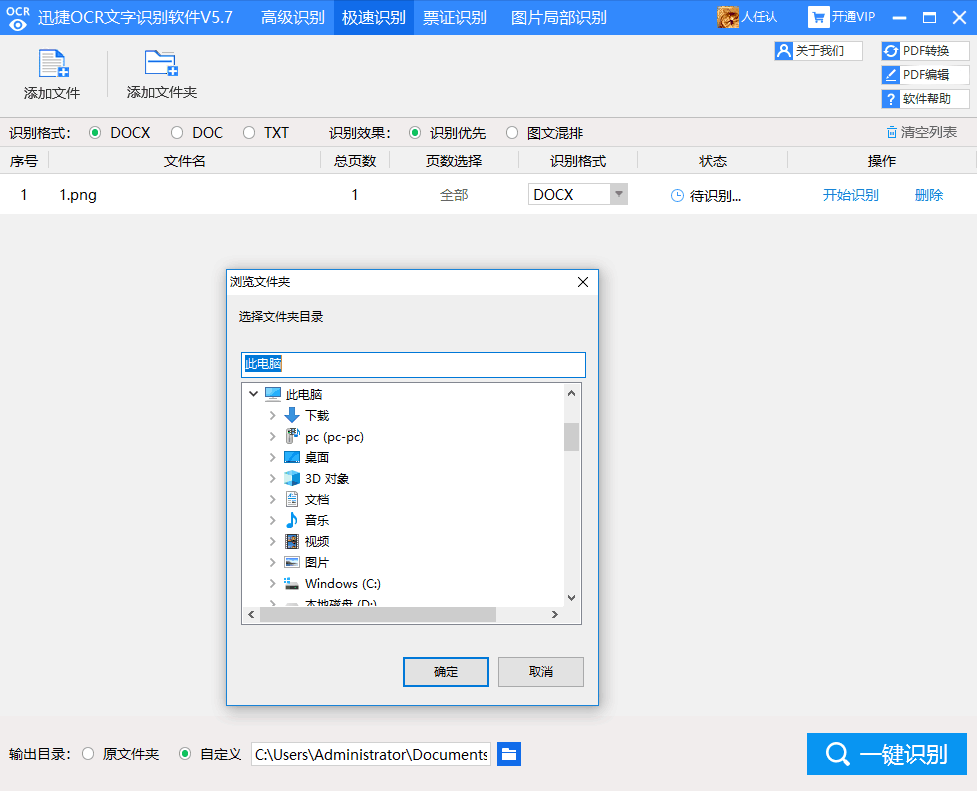Click 清空列表 trash icon
The image size is (977, 792).
tap(892, 132)
